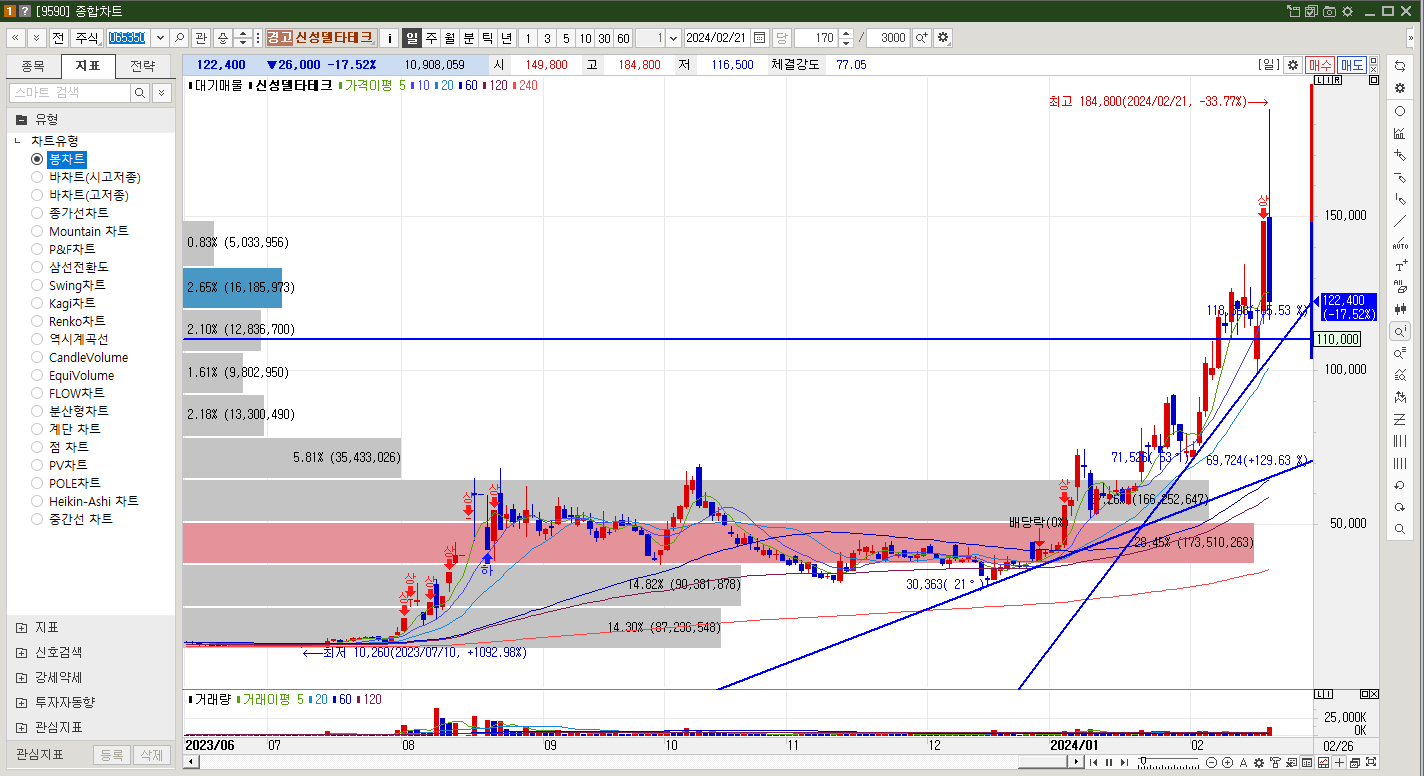
Task: Click the stock info i icon
Action: pos(390,38)
